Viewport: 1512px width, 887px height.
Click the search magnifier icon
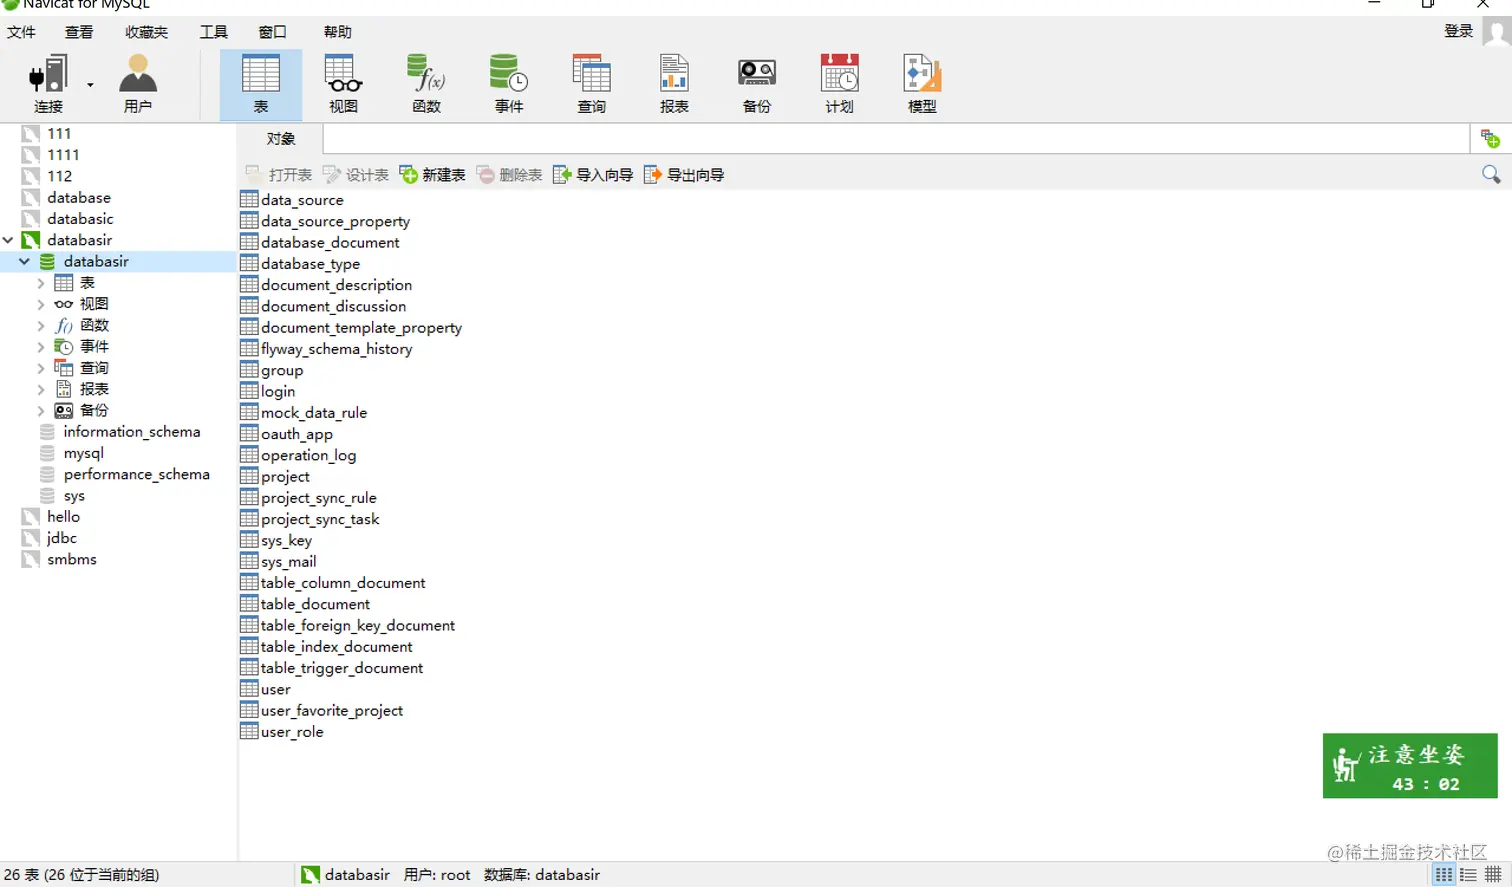[x=1491, y=175]
